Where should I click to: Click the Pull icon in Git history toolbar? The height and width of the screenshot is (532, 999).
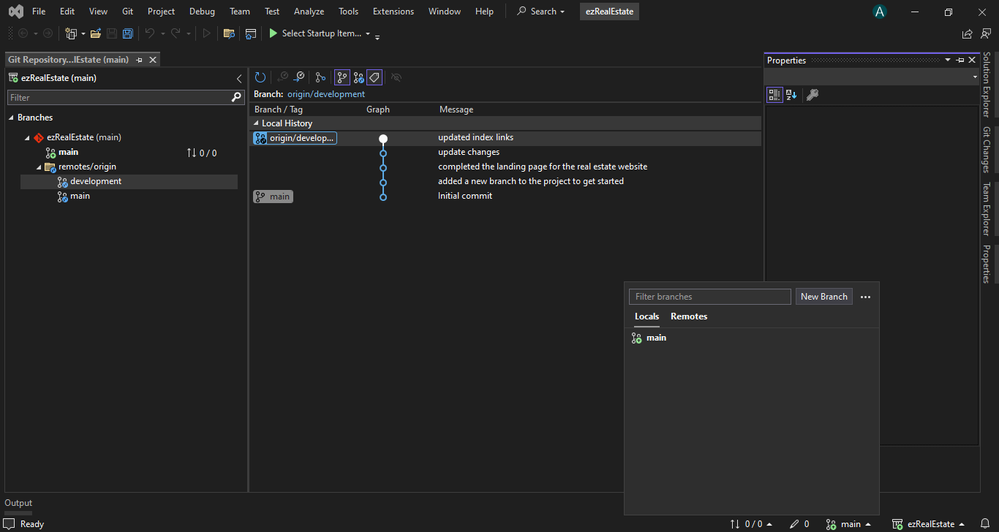[298, 78]
